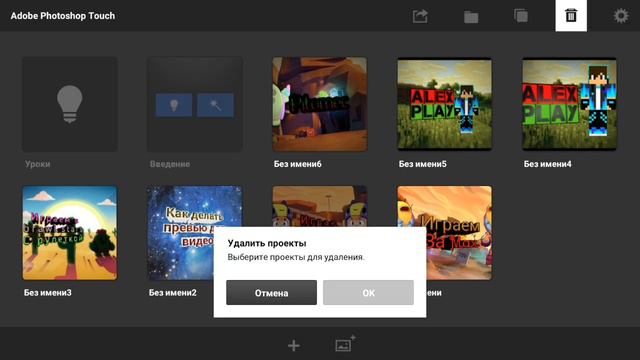
Task: Tap the share/export icon in top bar
Action: pos(420,16)
